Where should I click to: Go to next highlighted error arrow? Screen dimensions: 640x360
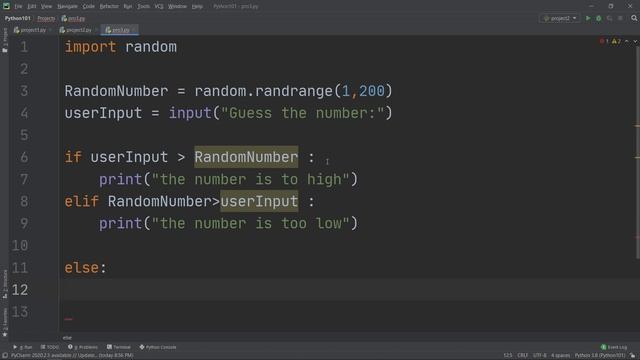point(635,41)
